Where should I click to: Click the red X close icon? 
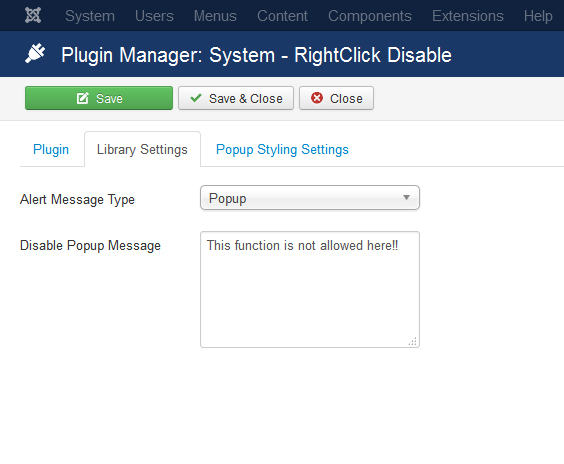tap(317, 98)
